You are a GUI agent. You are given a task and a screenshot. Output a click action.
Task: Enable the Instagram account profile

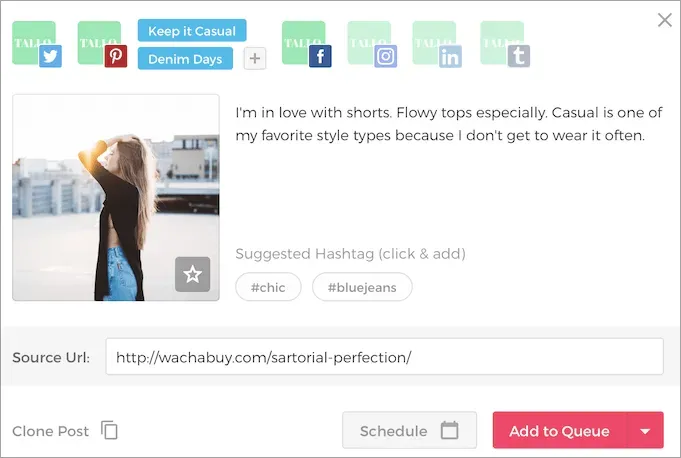pyautogui.click(x=371, y=44)
